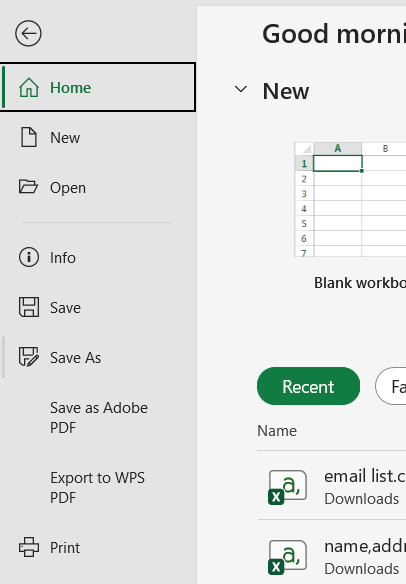Switch to the partially visible Favorites tab

391,386
